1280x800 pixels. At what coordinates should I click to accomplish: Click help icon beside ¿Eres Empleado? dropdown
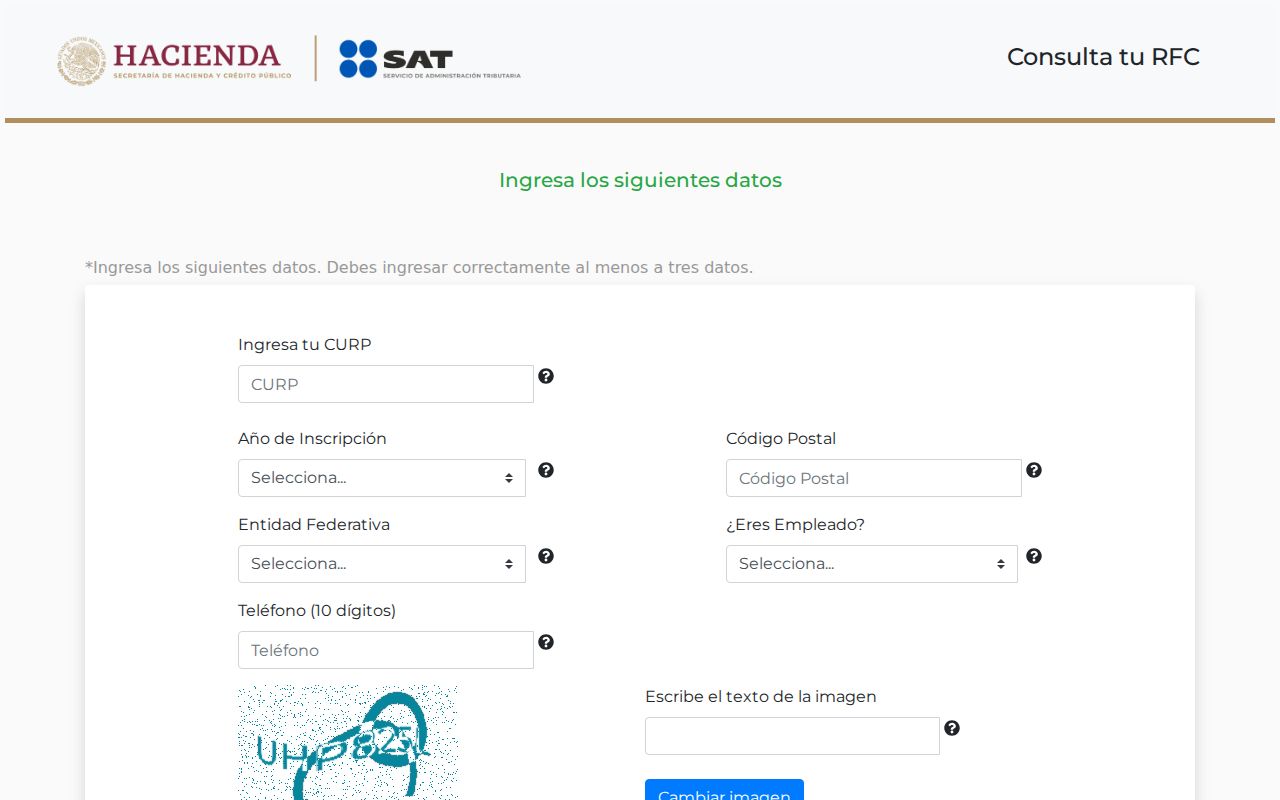point(1034,556)
